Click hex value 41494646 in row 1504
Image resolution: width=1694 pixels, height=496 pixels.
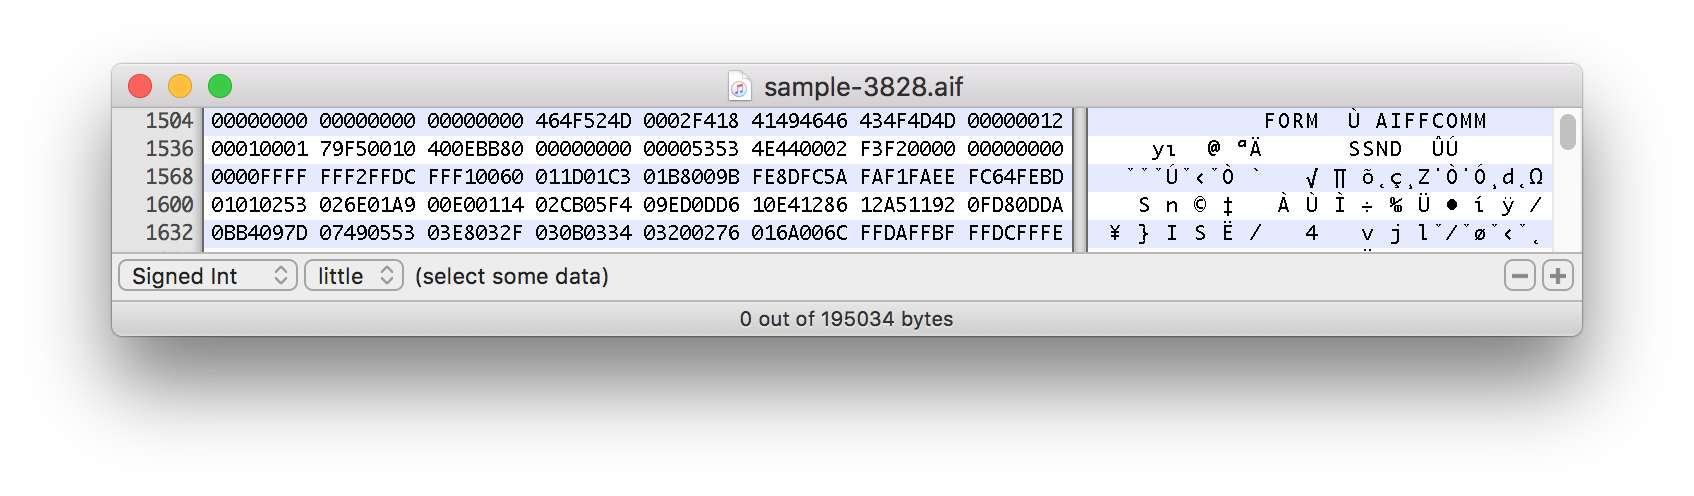click(x=799, y=121)
